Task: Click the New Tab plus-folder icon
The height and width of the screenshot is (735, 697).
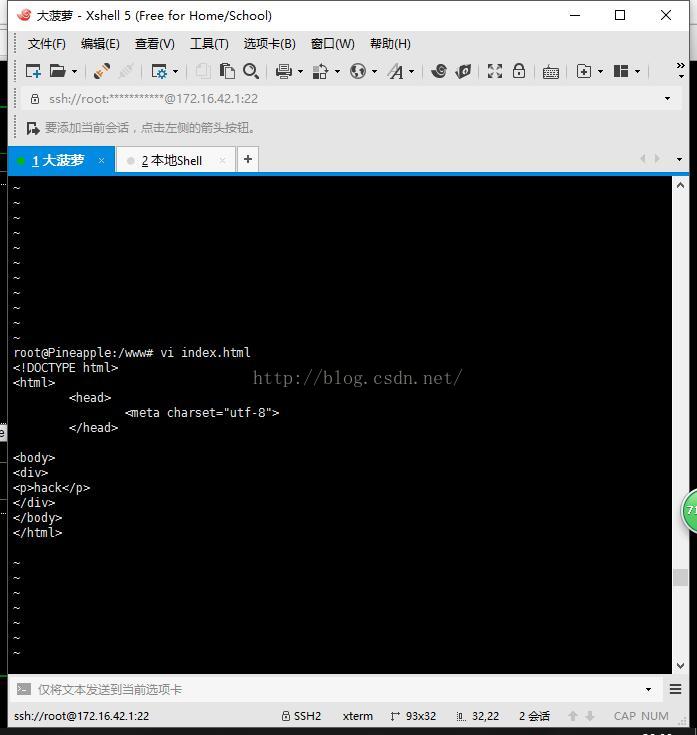Action: 584,71
